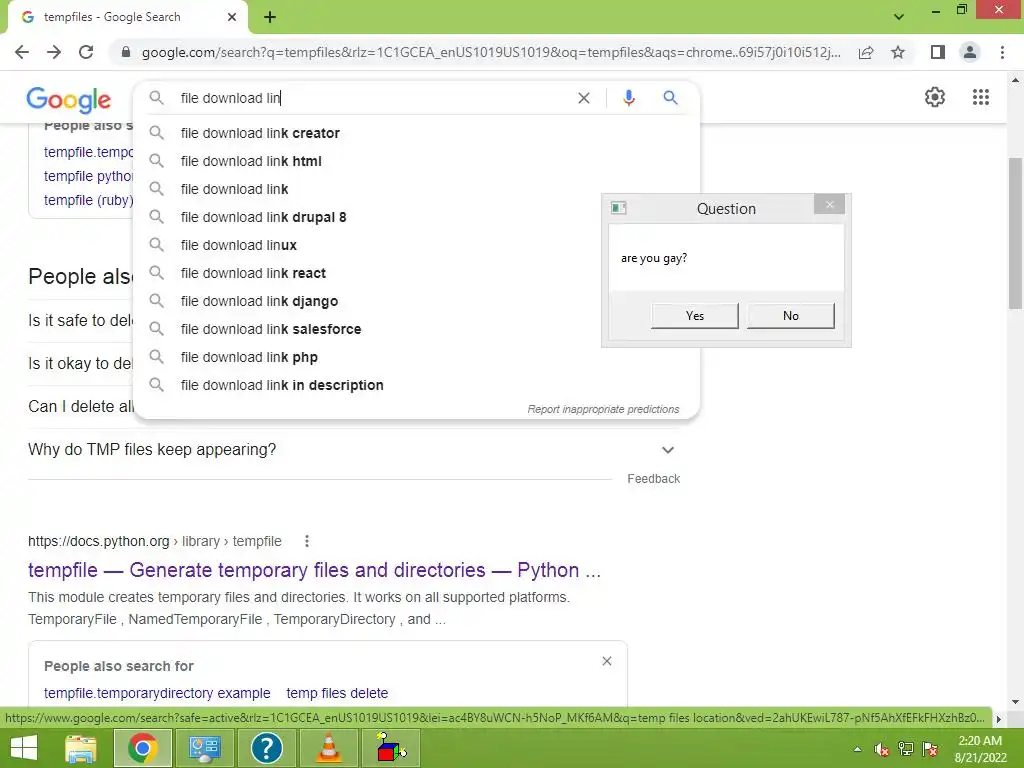
Task: Click the Google logo
Action: pos(69,99)
